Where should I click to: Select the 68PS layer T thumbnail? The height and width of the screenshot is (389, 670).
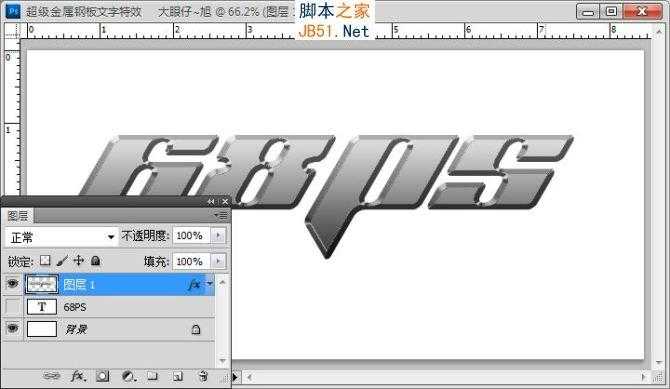pyautogui.click(x=42, y=307)
